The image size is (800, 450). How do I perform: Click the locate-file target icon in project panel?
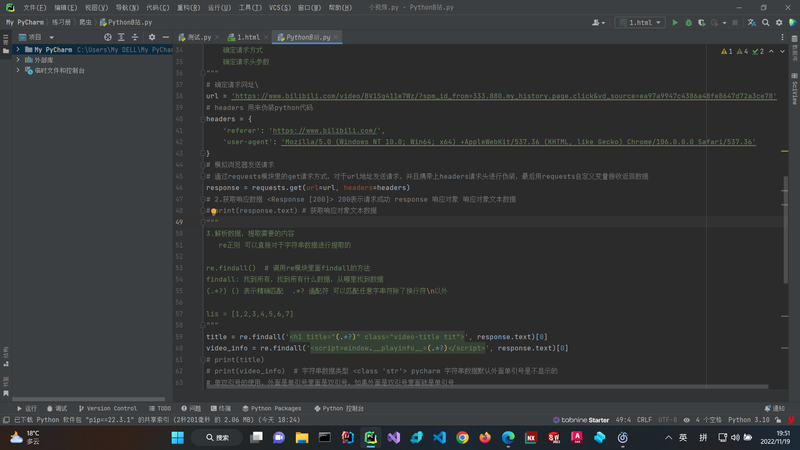108,37
